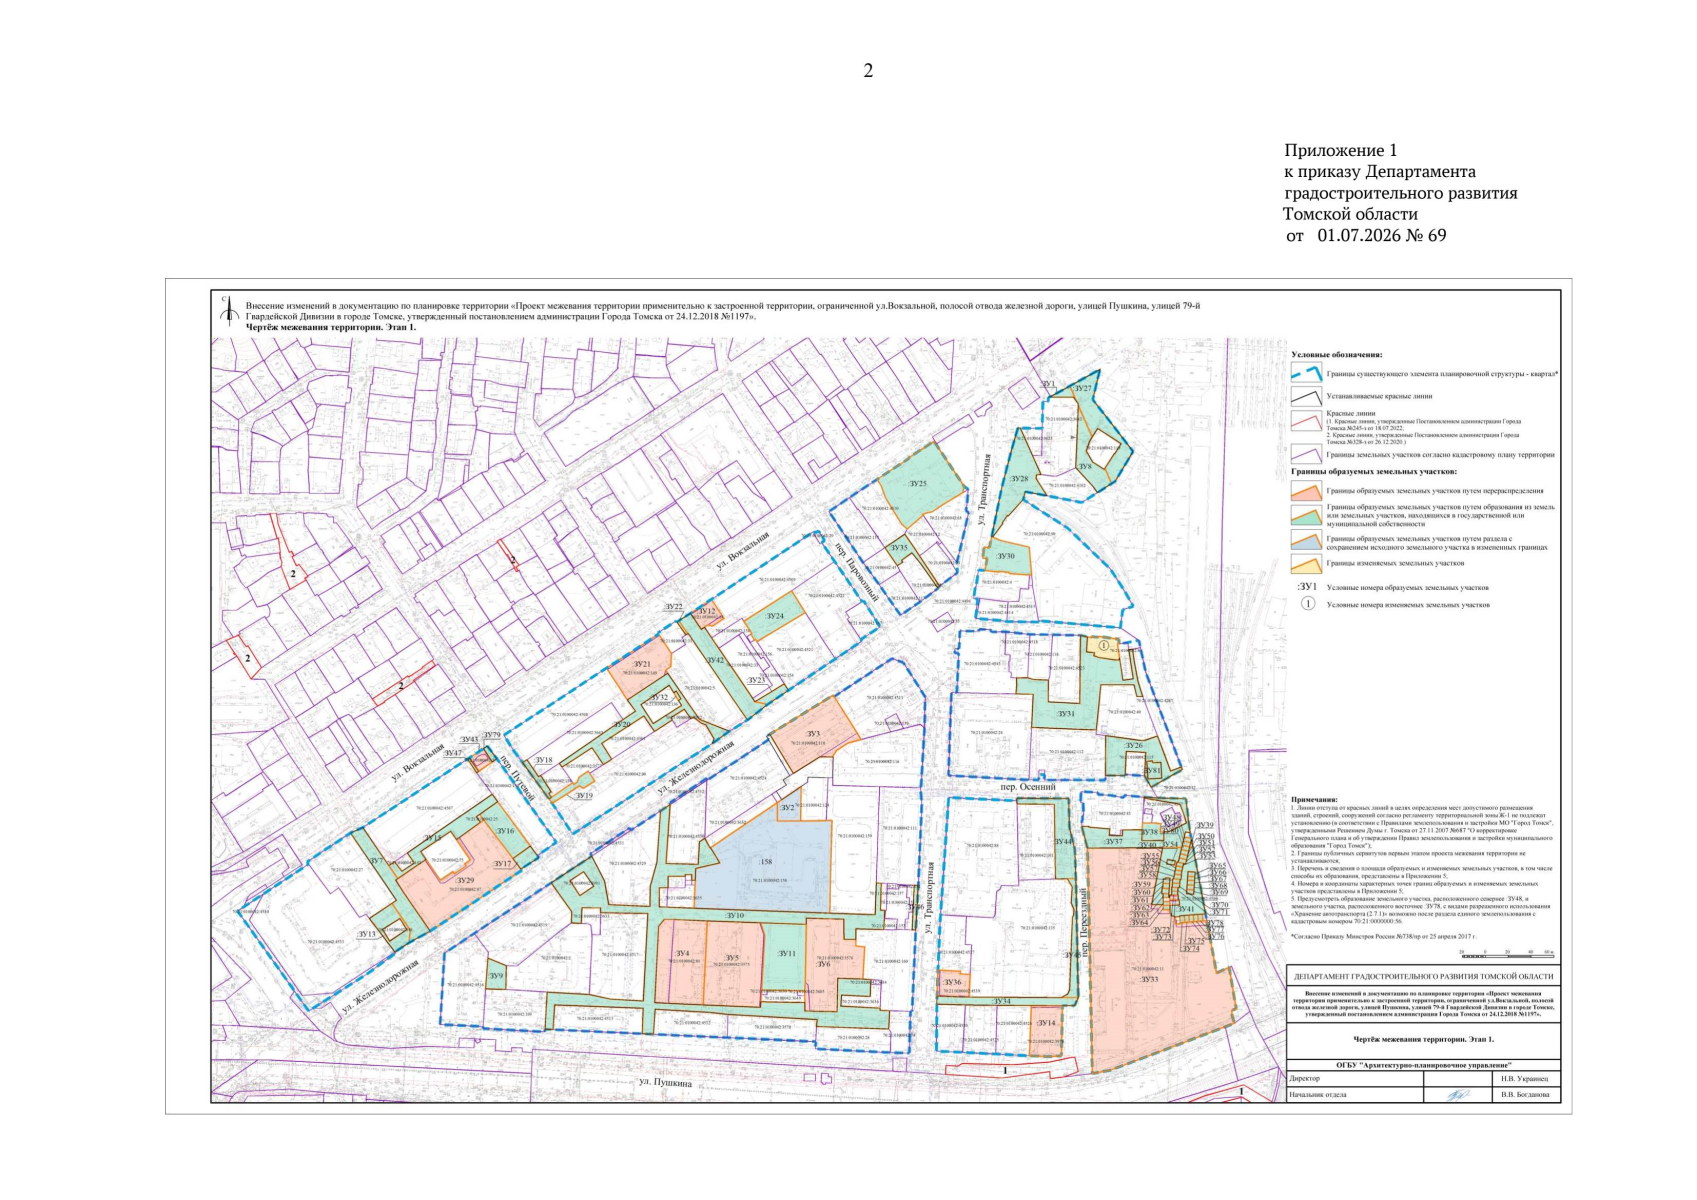Click the 'ул. Пушкина' street label

[665, 1082]
